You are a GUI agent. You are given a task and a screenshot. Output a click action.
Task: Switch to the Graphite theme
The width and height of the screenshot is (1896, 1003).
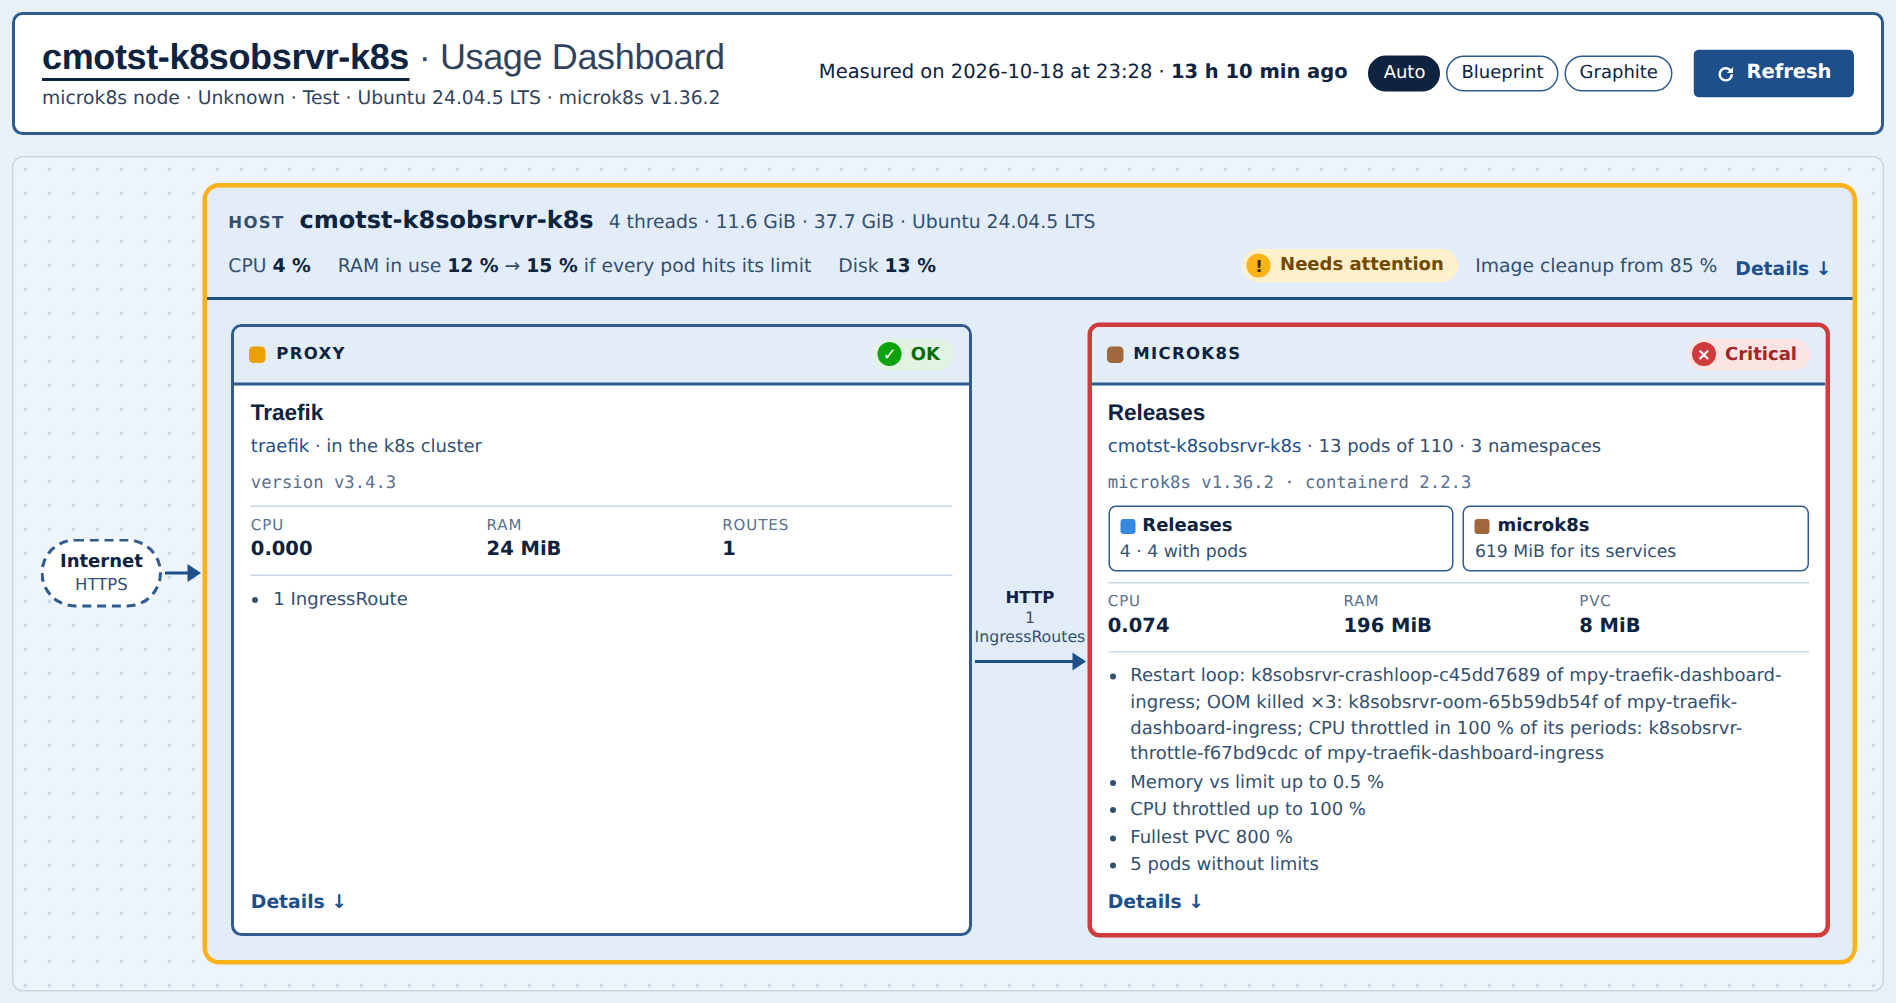[1618, 73]
